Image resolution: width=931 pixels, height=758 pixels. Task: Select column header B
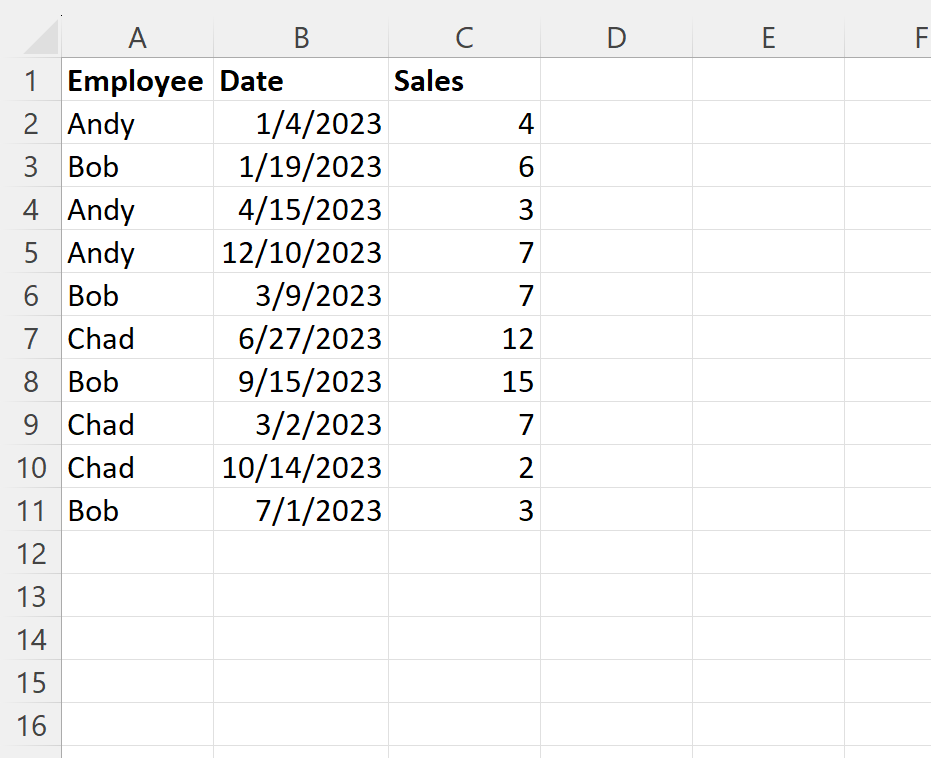click(300, 38)
